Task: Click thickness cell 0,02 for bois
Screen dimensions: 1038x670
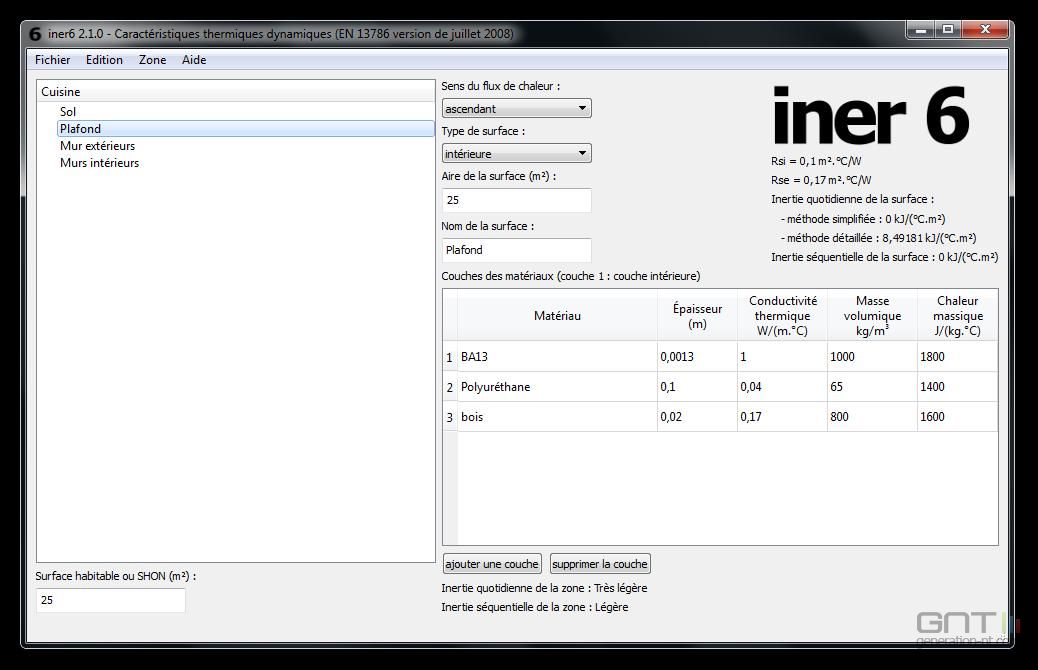Action: 697,417
